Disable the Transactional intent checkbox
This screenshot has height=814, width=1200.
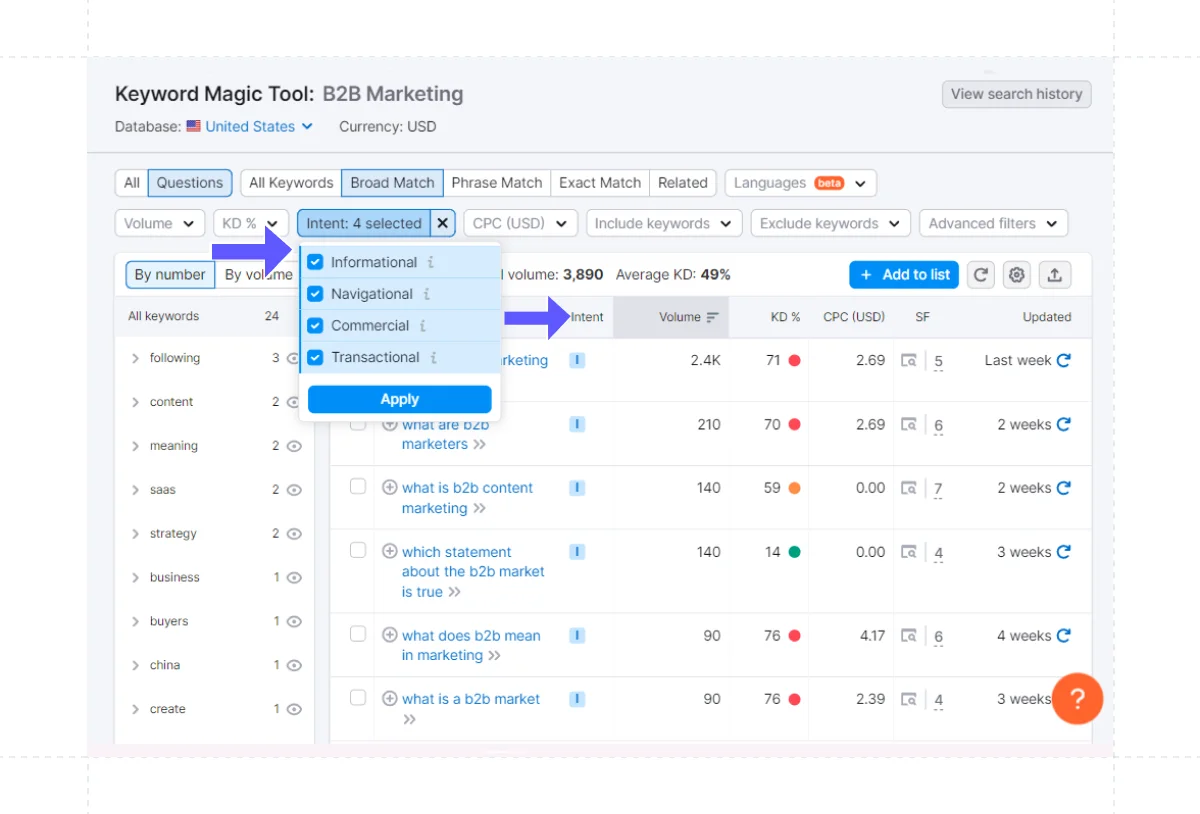(315, 357)
